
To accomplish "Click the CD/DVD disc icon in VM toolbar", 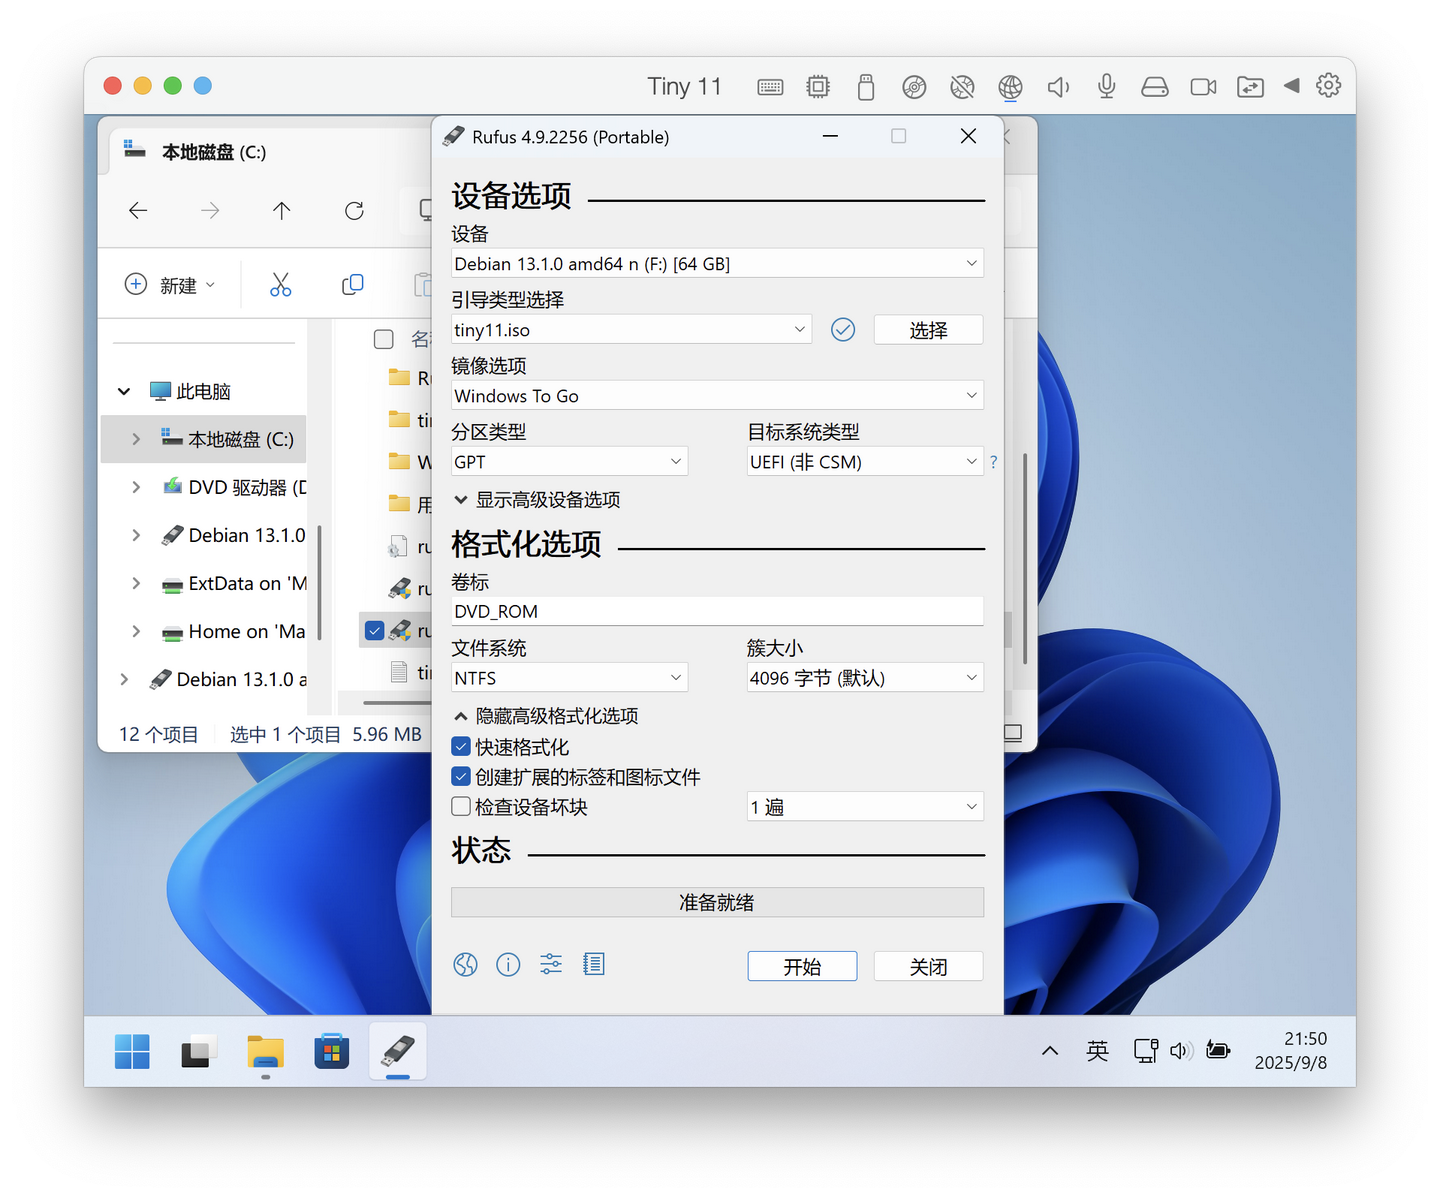I will (914, 87).
